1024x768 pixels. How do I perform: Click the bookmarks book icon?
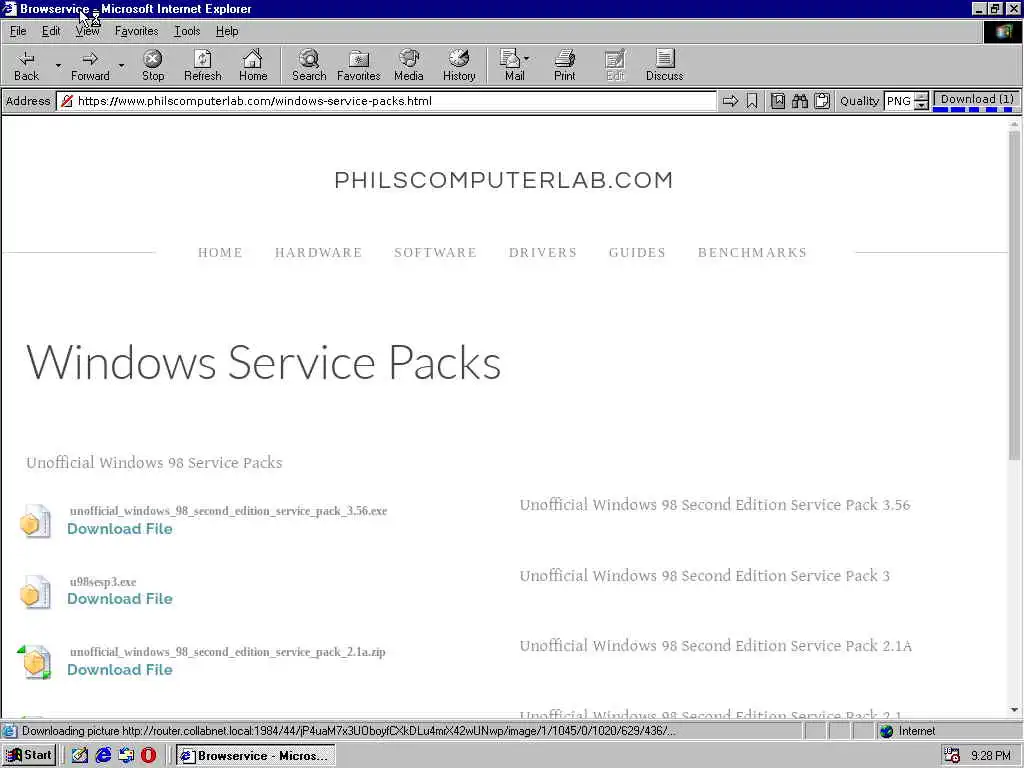pyautogui.click(x=778, y=101)
